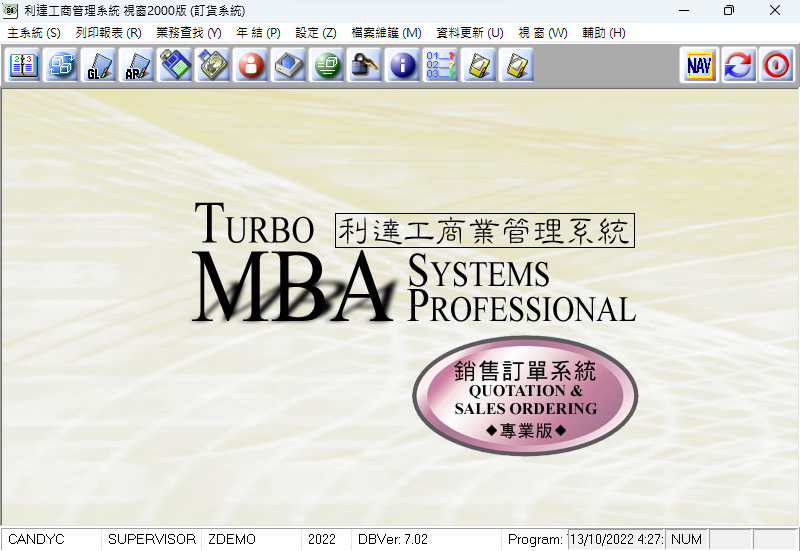This screenshot has width=800, height=551.
Task: Click the green globe icon
Action: [x=327, y=65]
